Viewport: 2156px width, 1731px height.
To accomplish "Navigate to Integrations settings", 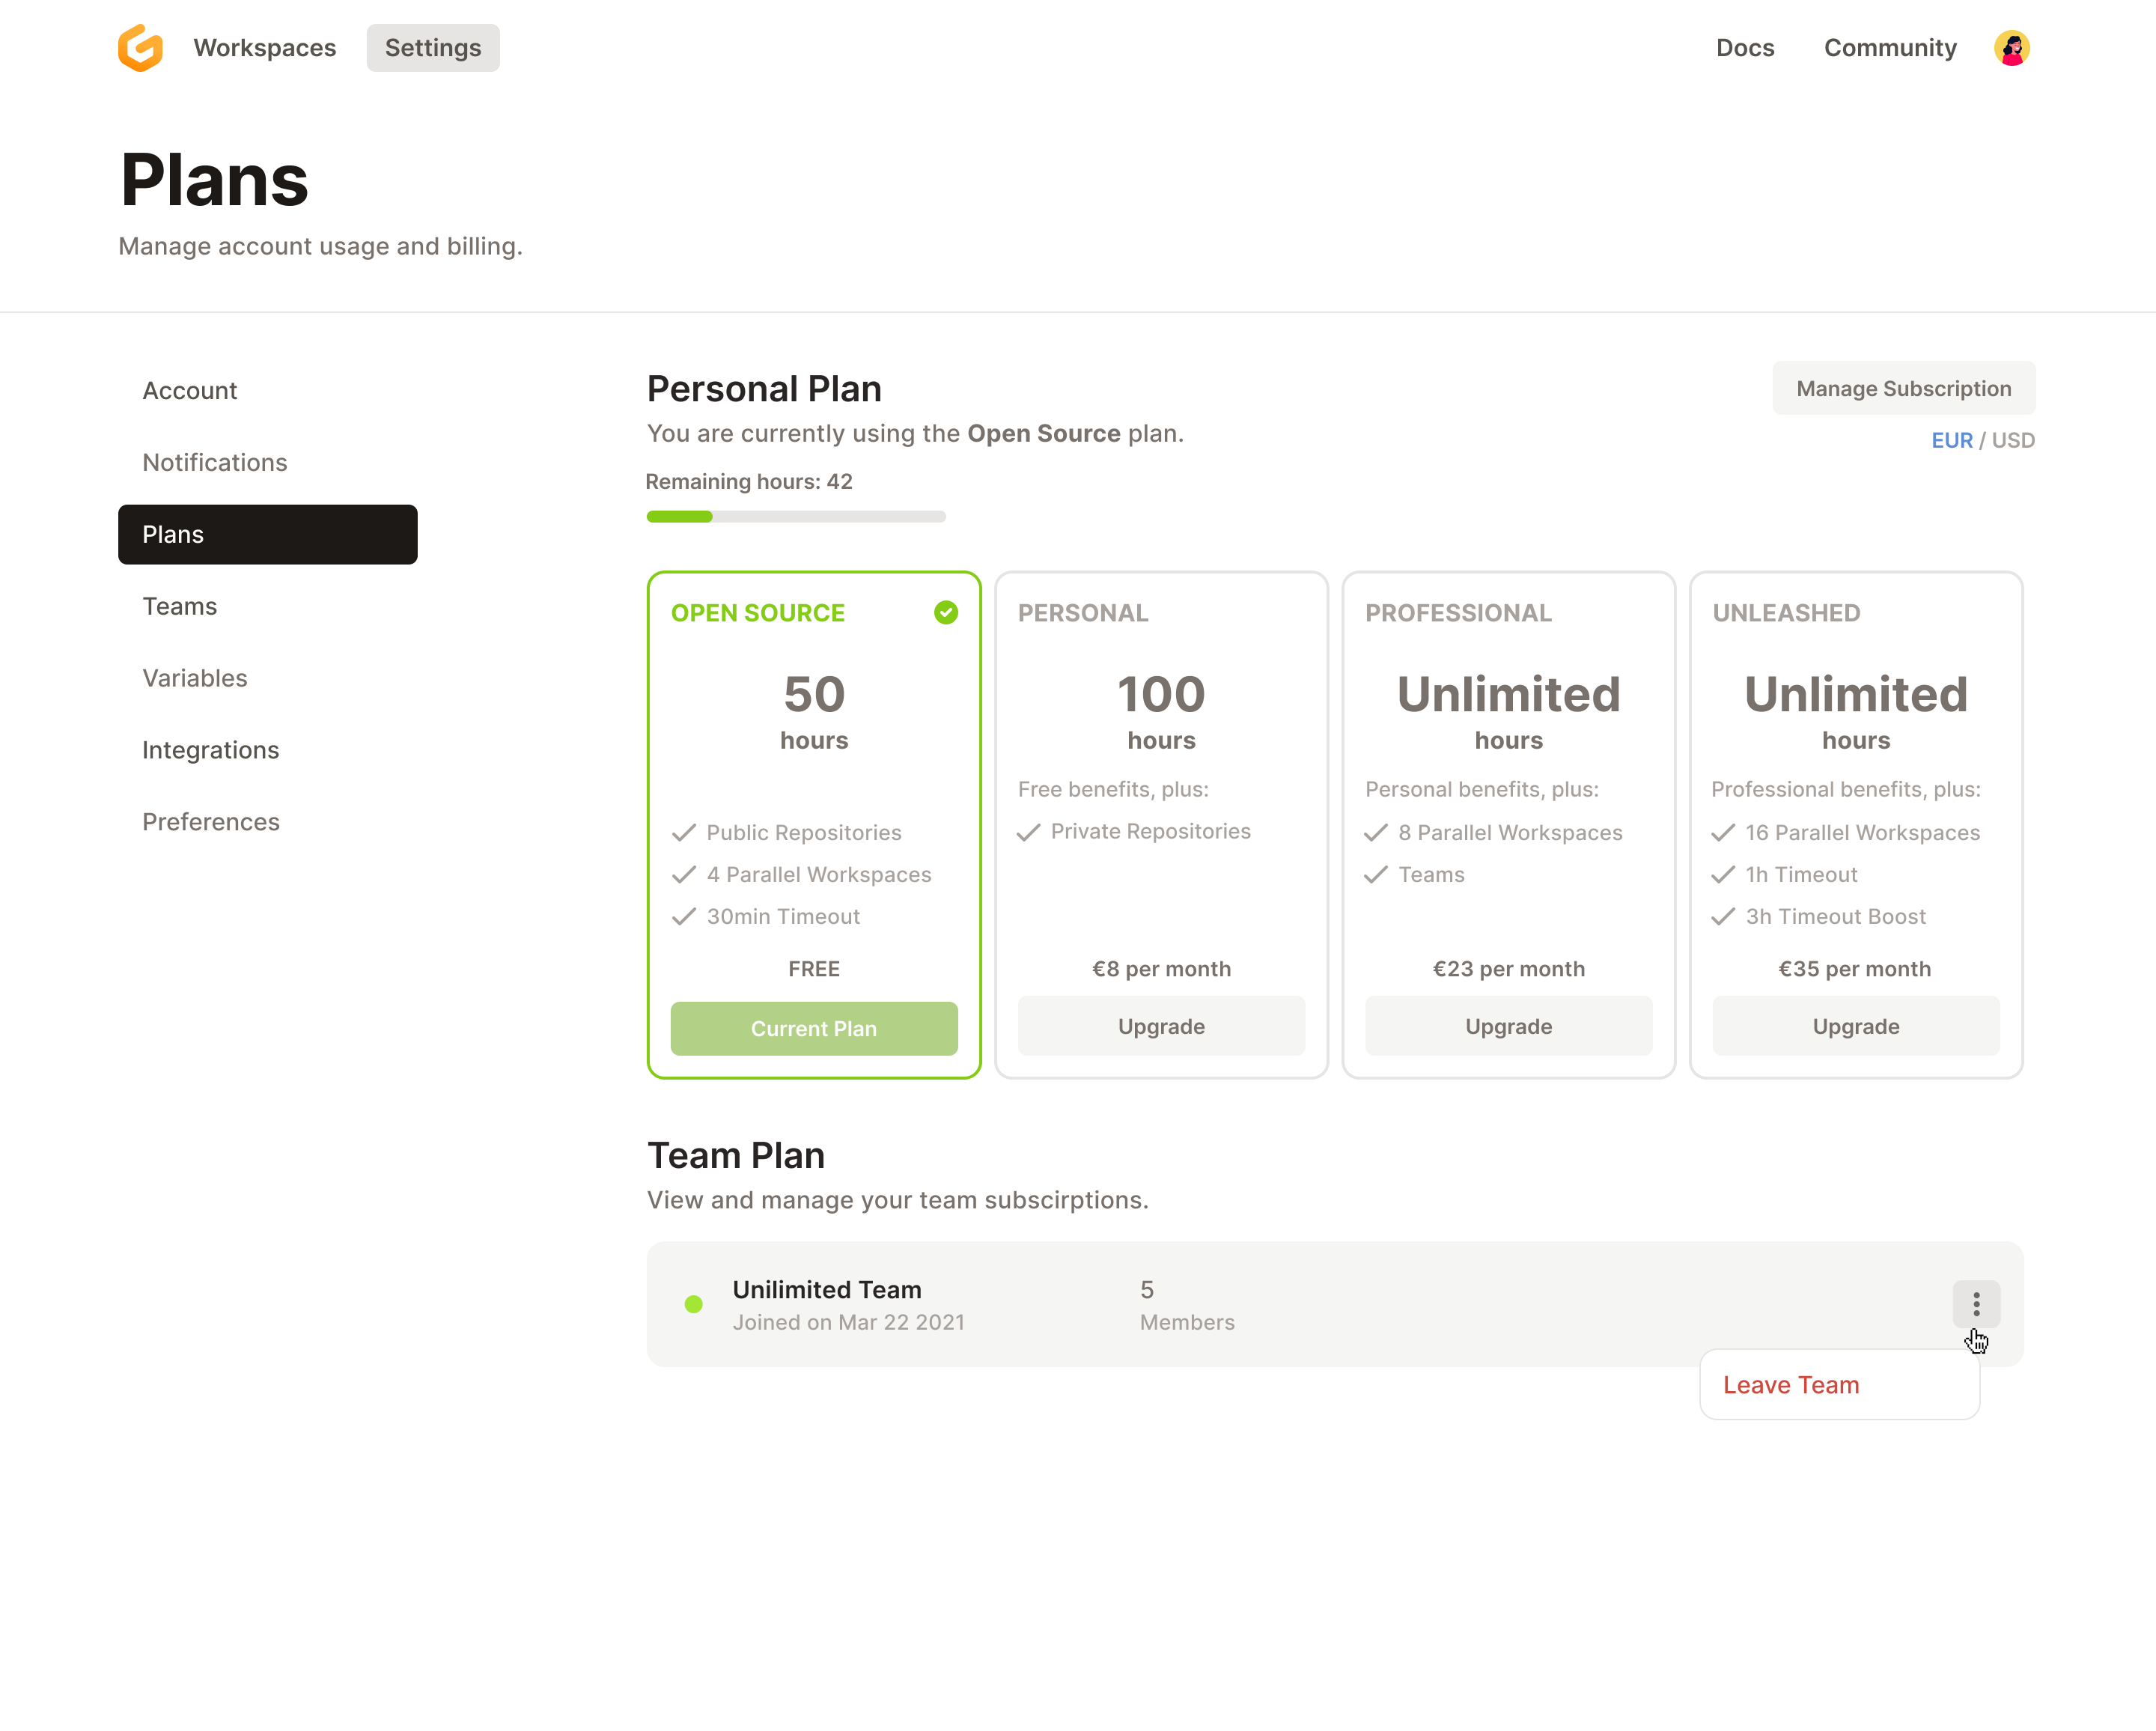I will (x=210, y=750).
